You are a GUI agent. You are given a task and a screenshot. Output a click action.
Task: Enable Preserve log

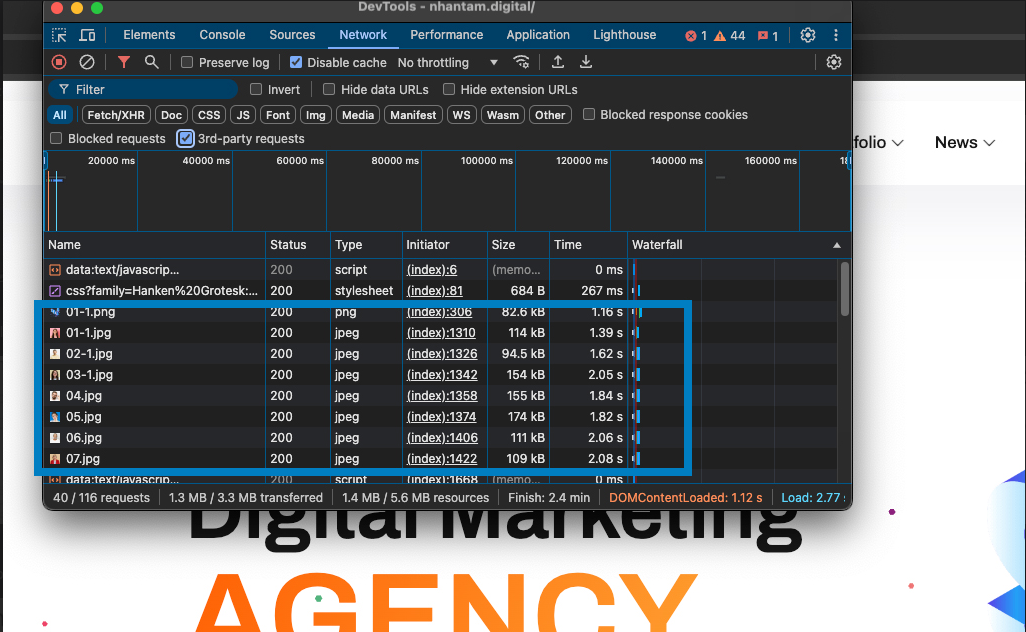pos(186,62)
